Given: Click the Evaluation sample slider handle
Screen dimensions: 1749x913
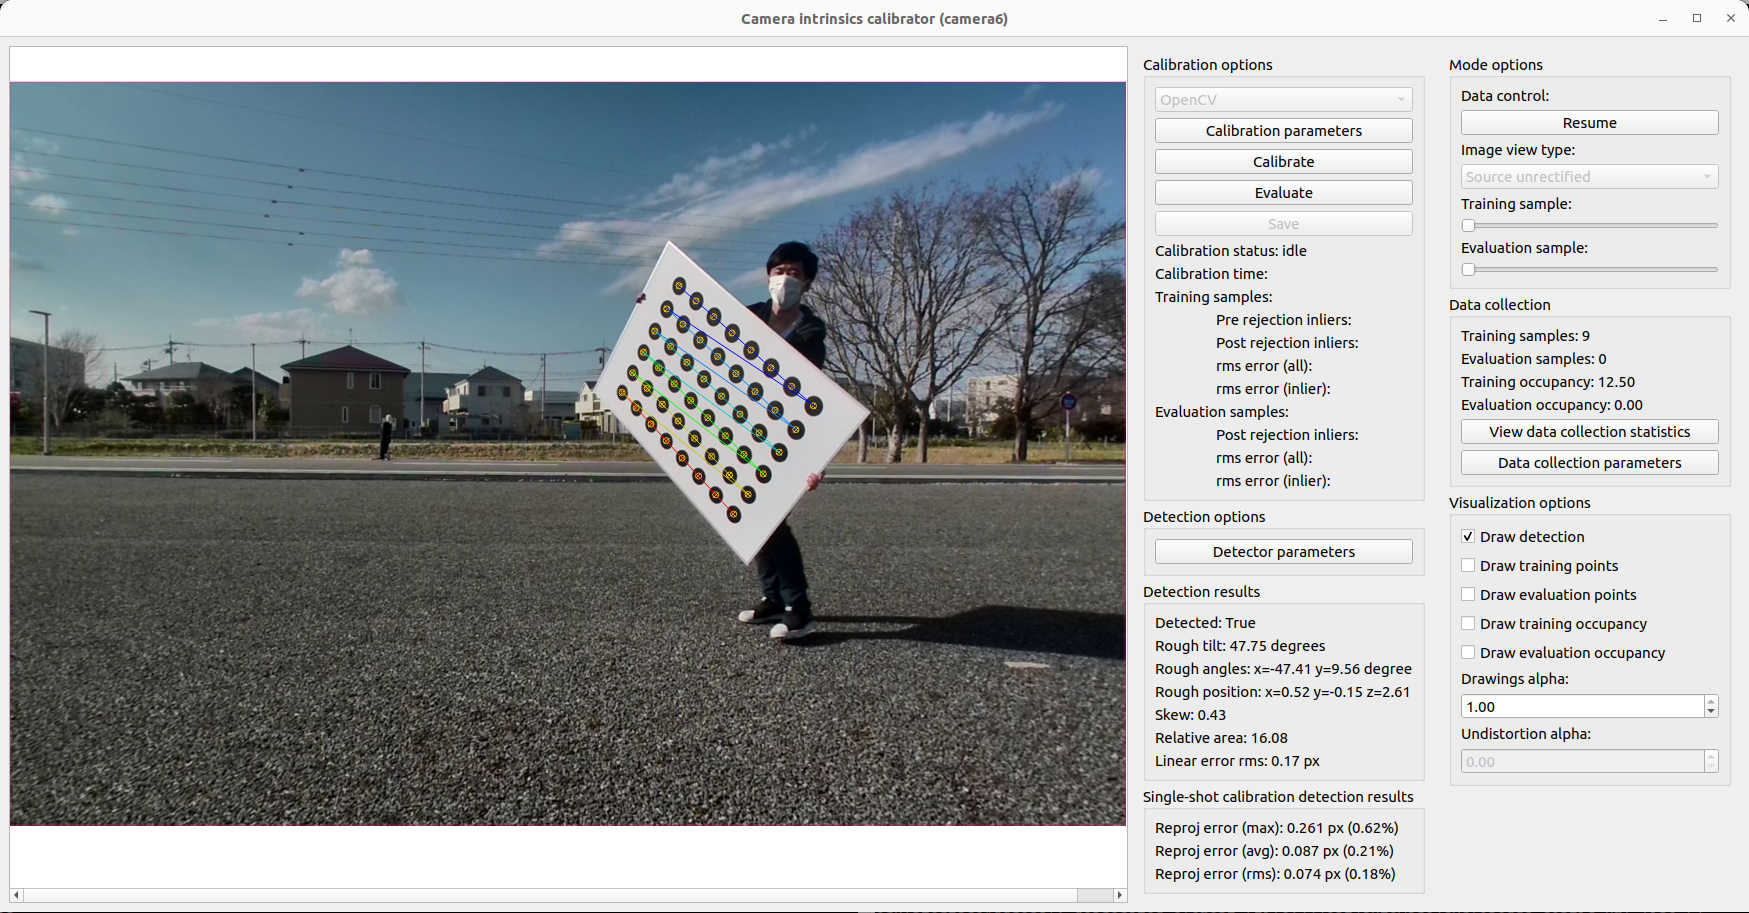Looking at the screenshot, I should pyautogui.click(x=1467, y=269).
